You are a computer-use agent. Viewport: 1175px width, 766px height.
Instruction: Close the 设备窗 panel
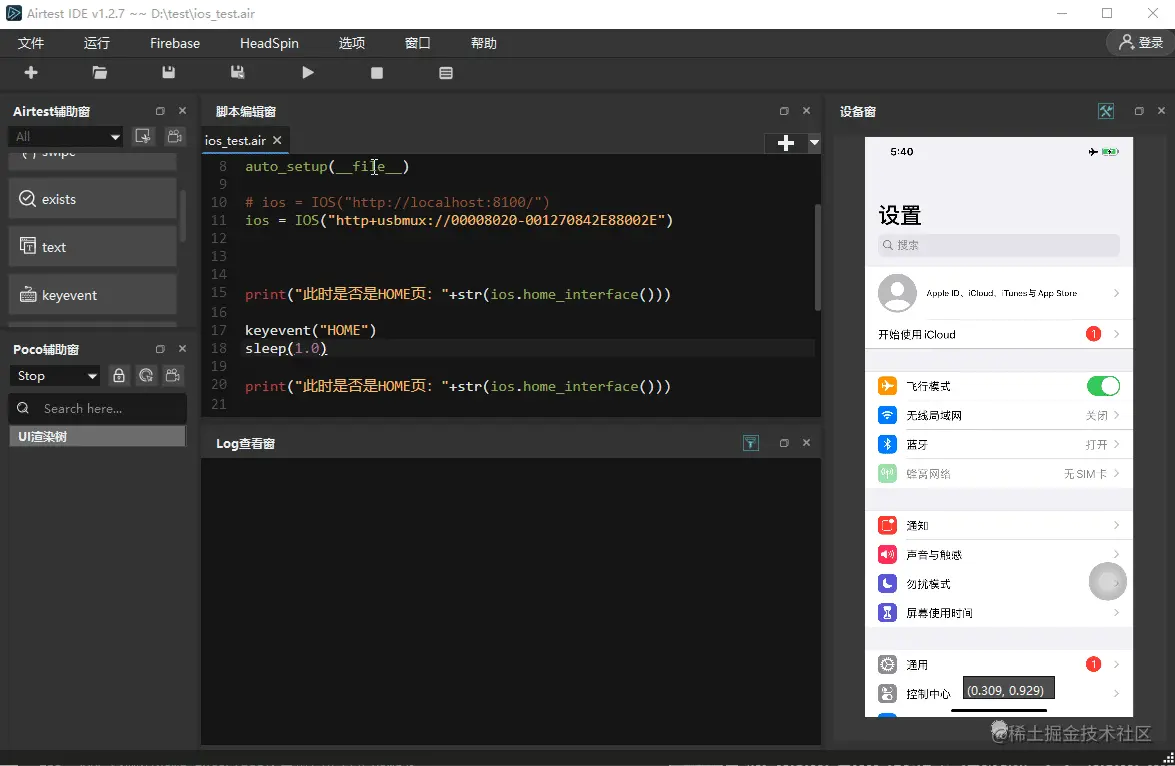point(1162,111)
